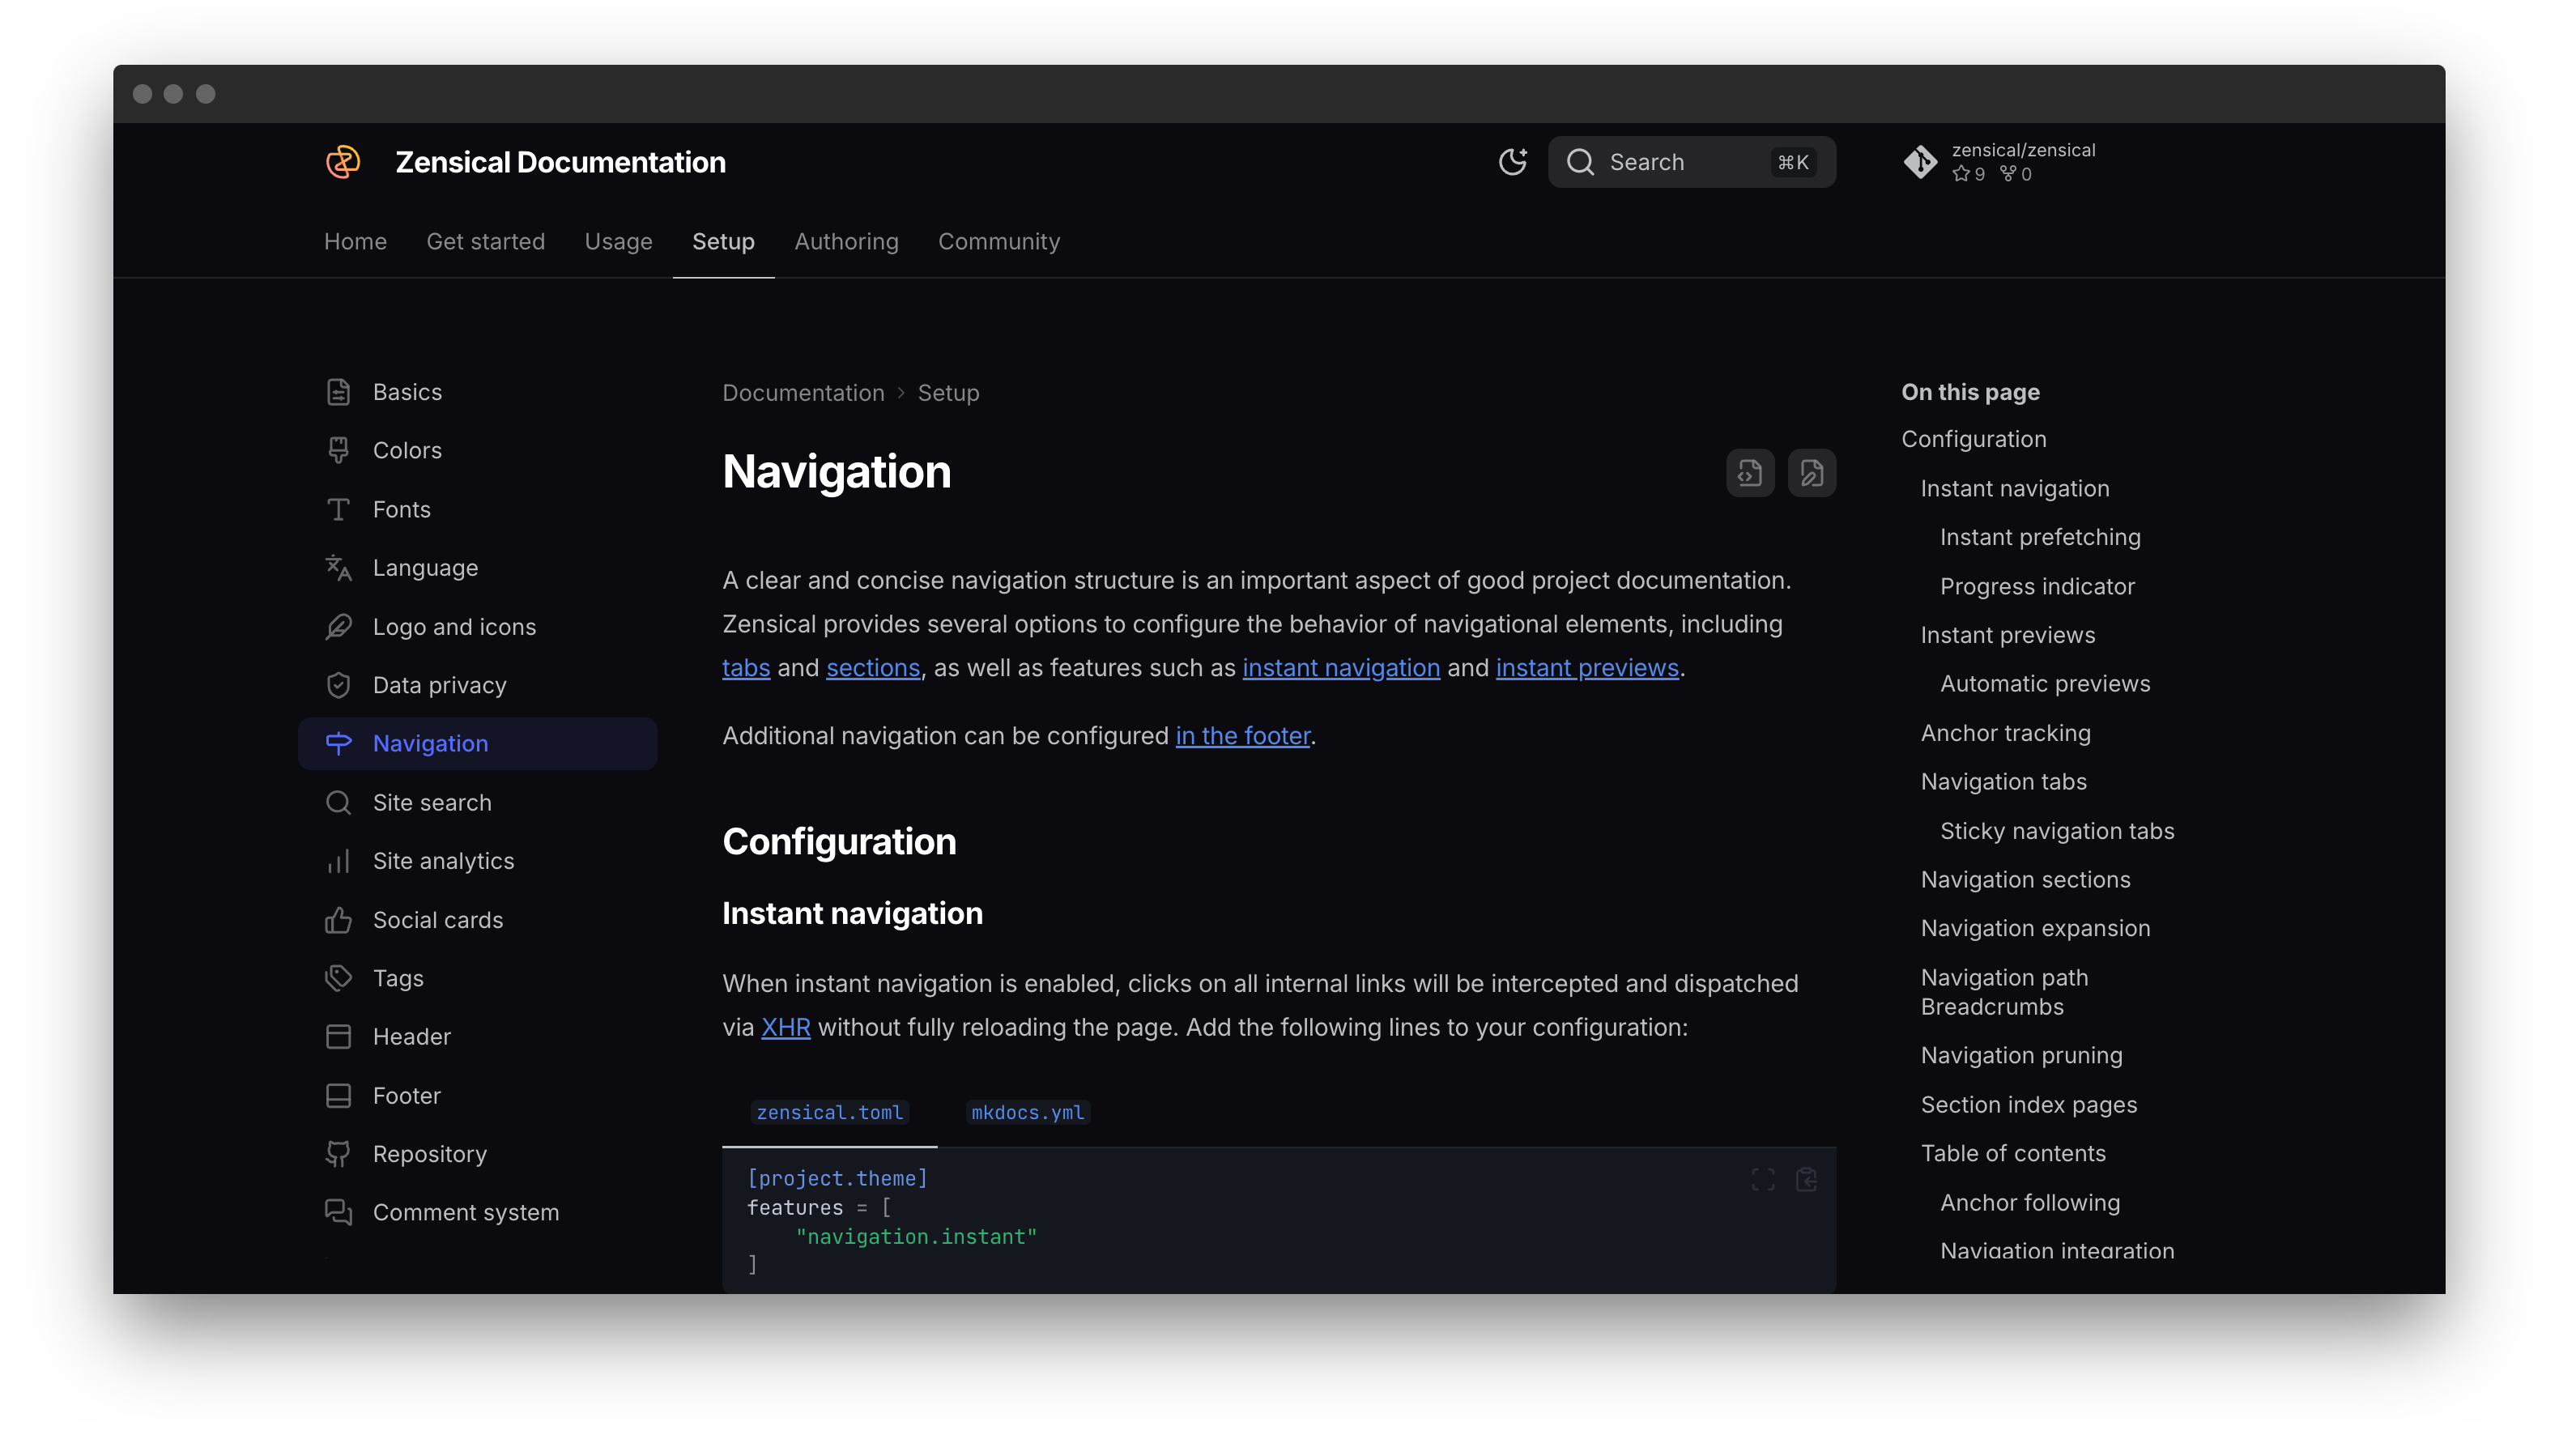
Task: Open Logo and icons sidebar item
Action: click(x=454, y=627)
